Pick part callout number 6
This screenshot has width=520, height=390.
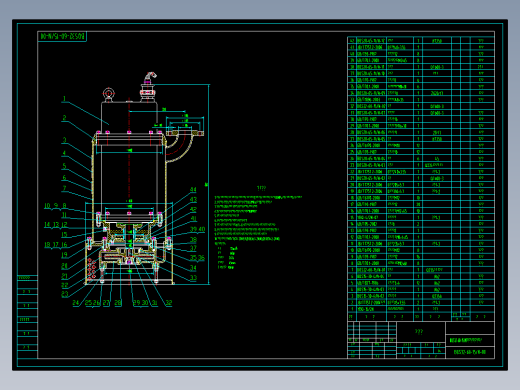[64, 178]
